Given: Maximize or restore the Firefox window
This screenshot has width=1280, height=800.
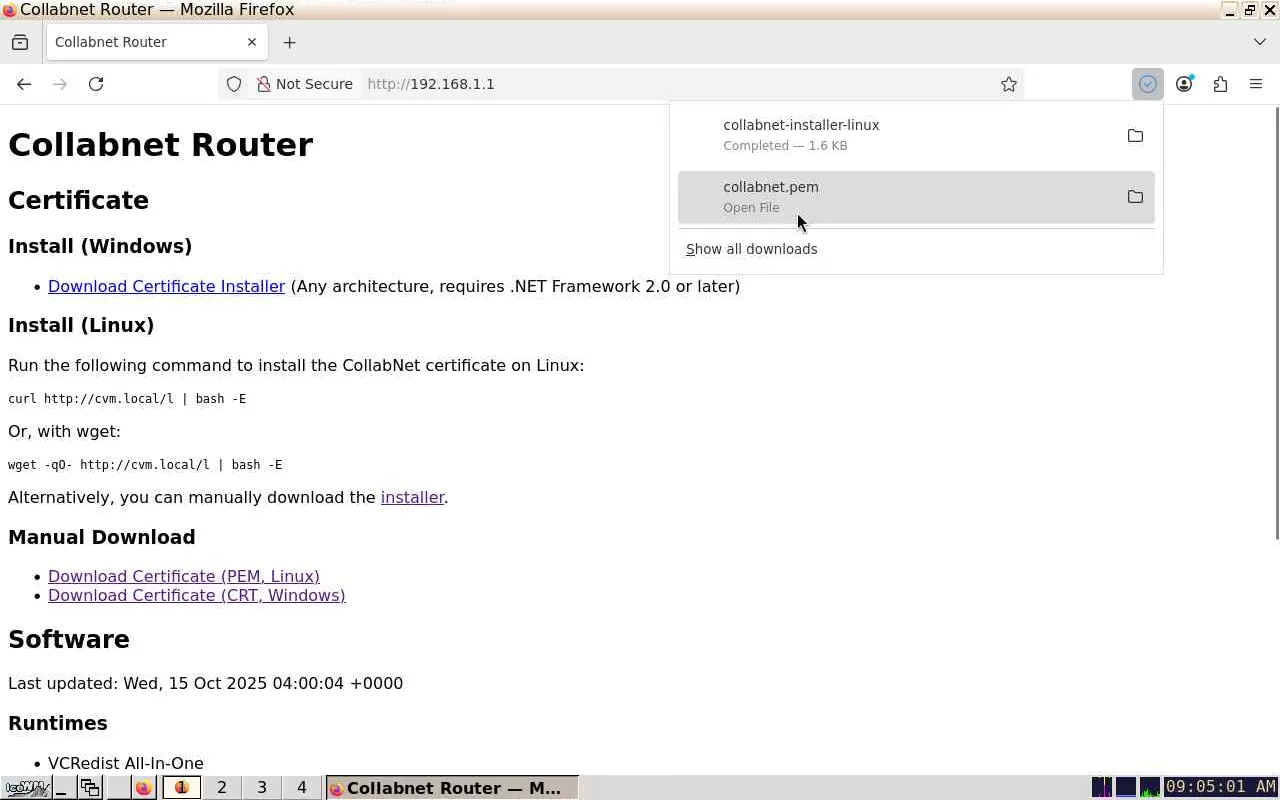Looking at the screenshot, I should tap(1250, 10).
